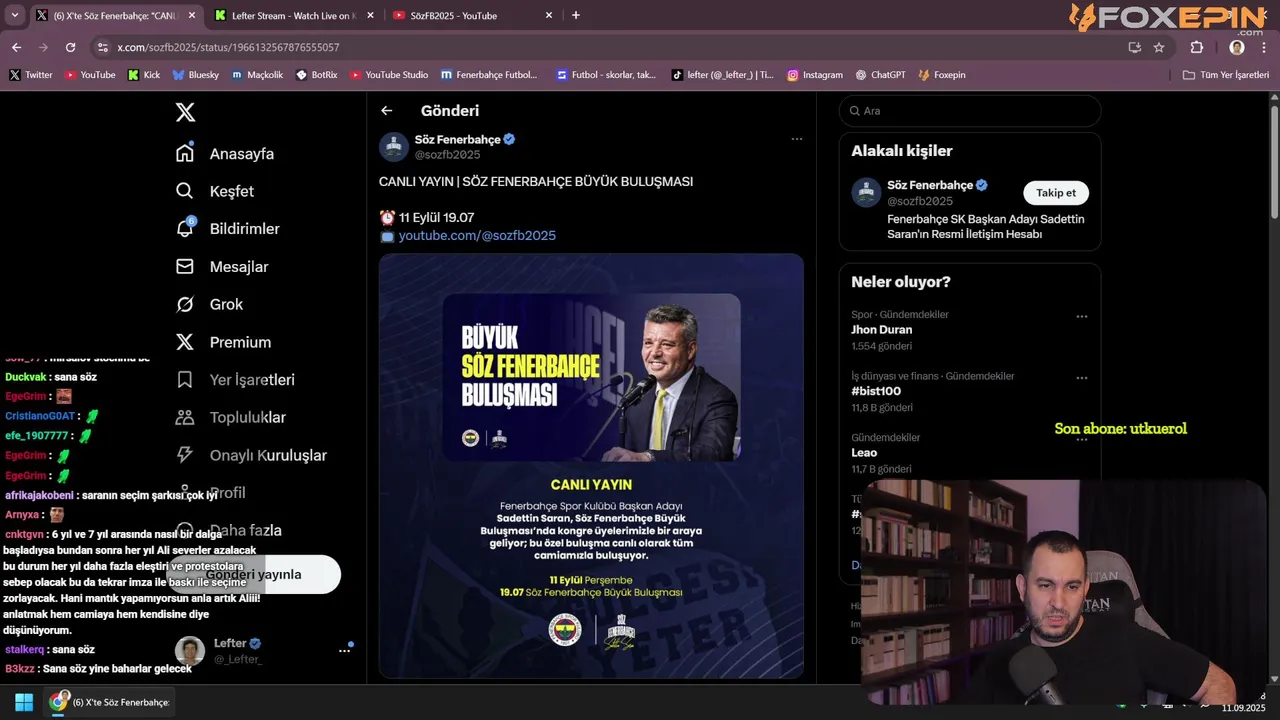This screenshot has height=720, width=1280.
Task: Open new browser tab
Action: (x=576, y=15)
